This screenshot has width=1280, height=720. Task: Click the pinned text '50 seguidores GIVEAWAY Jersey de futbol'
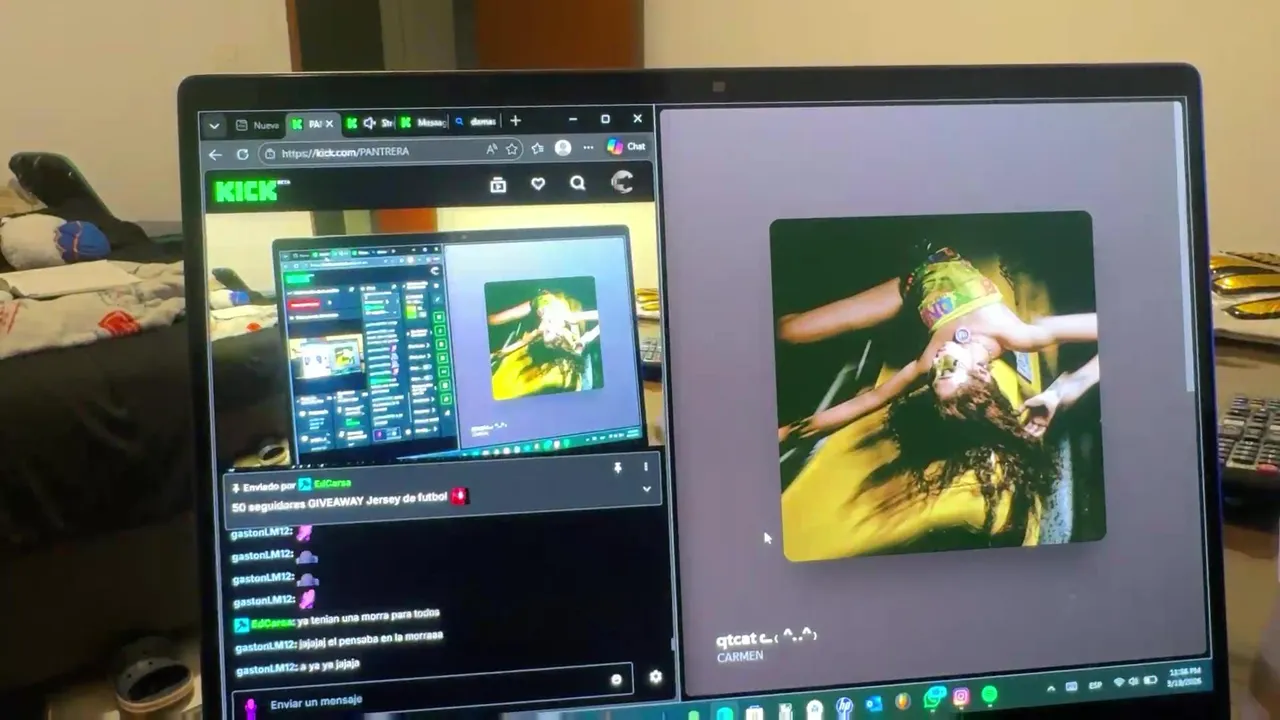[338, 501]
